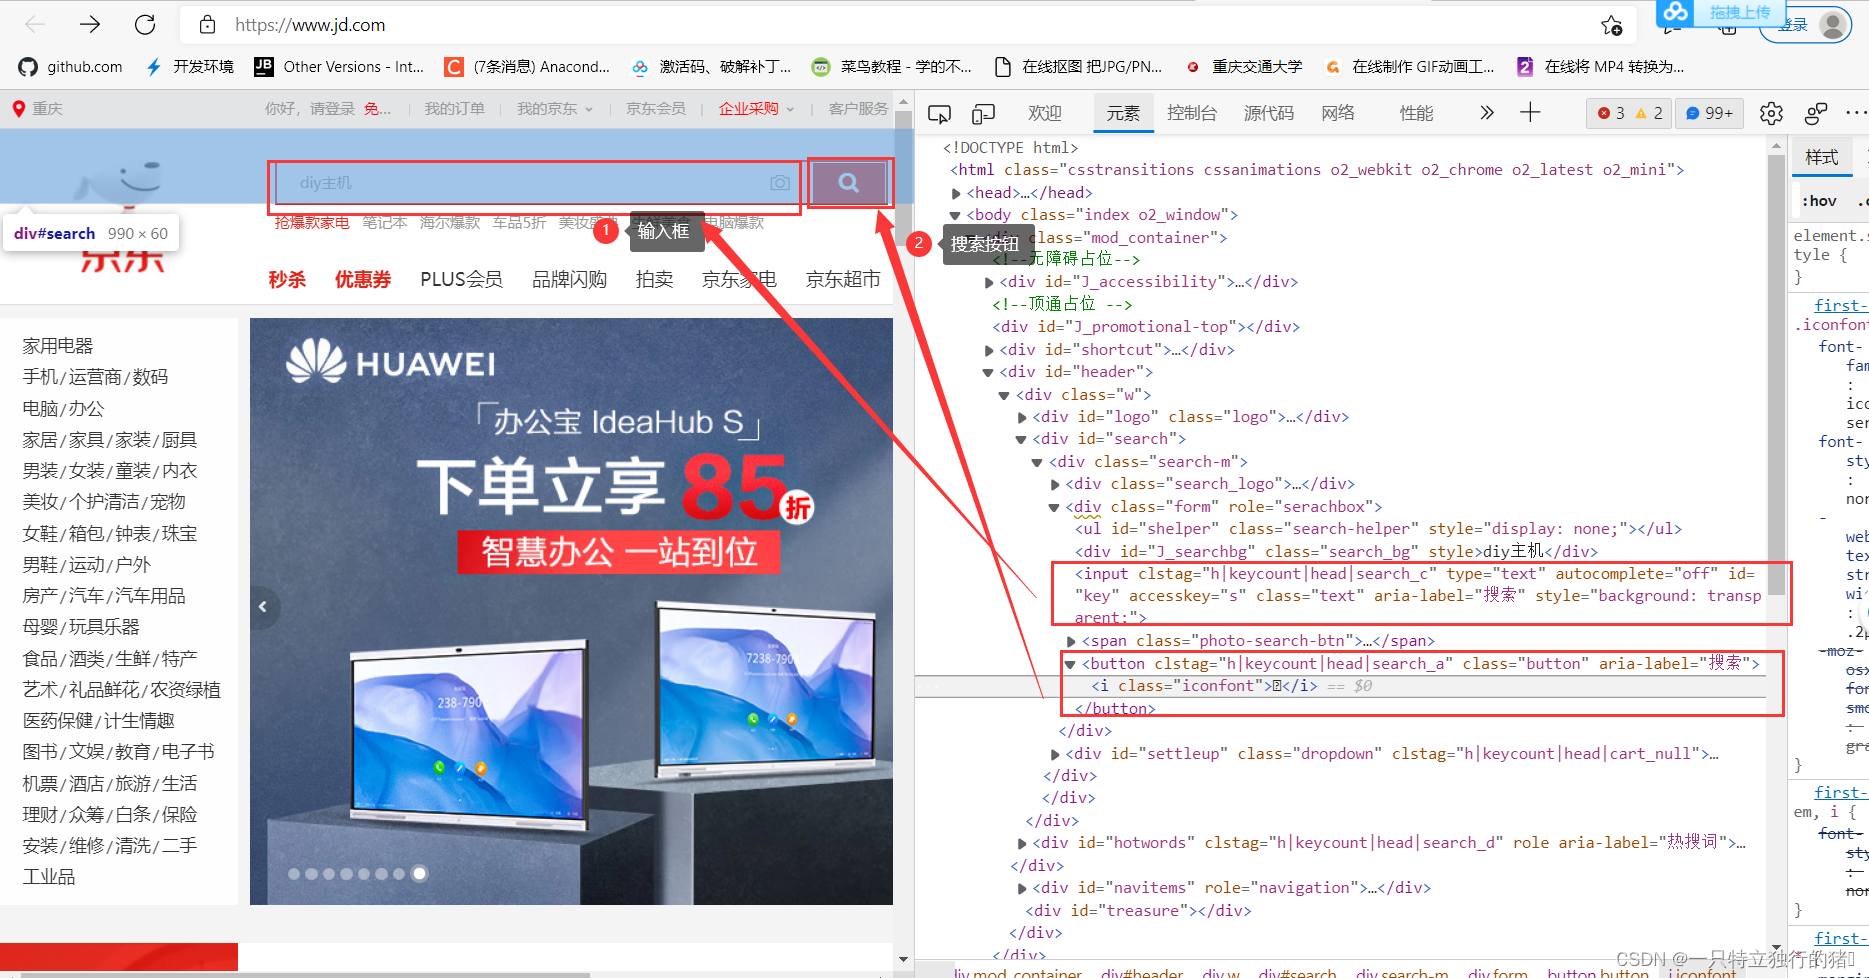The height and width of the screenshot is (978, 1869).
Task: Expand the div id="J_accessibility" node
Action: (990, 283)
